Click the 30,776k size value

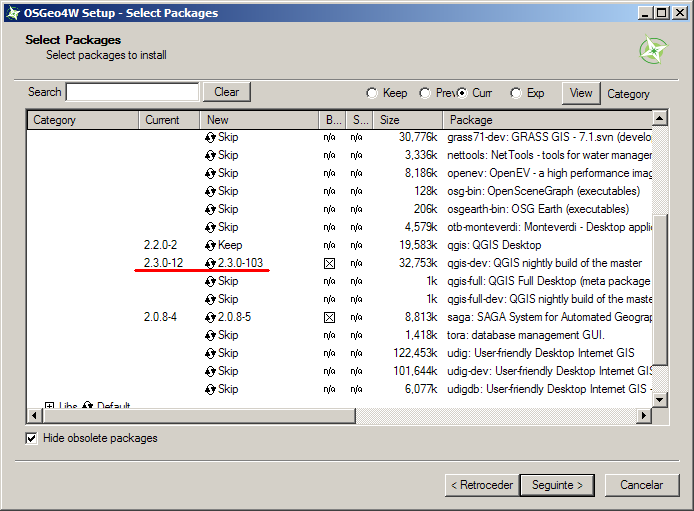[x=418, y=137]
